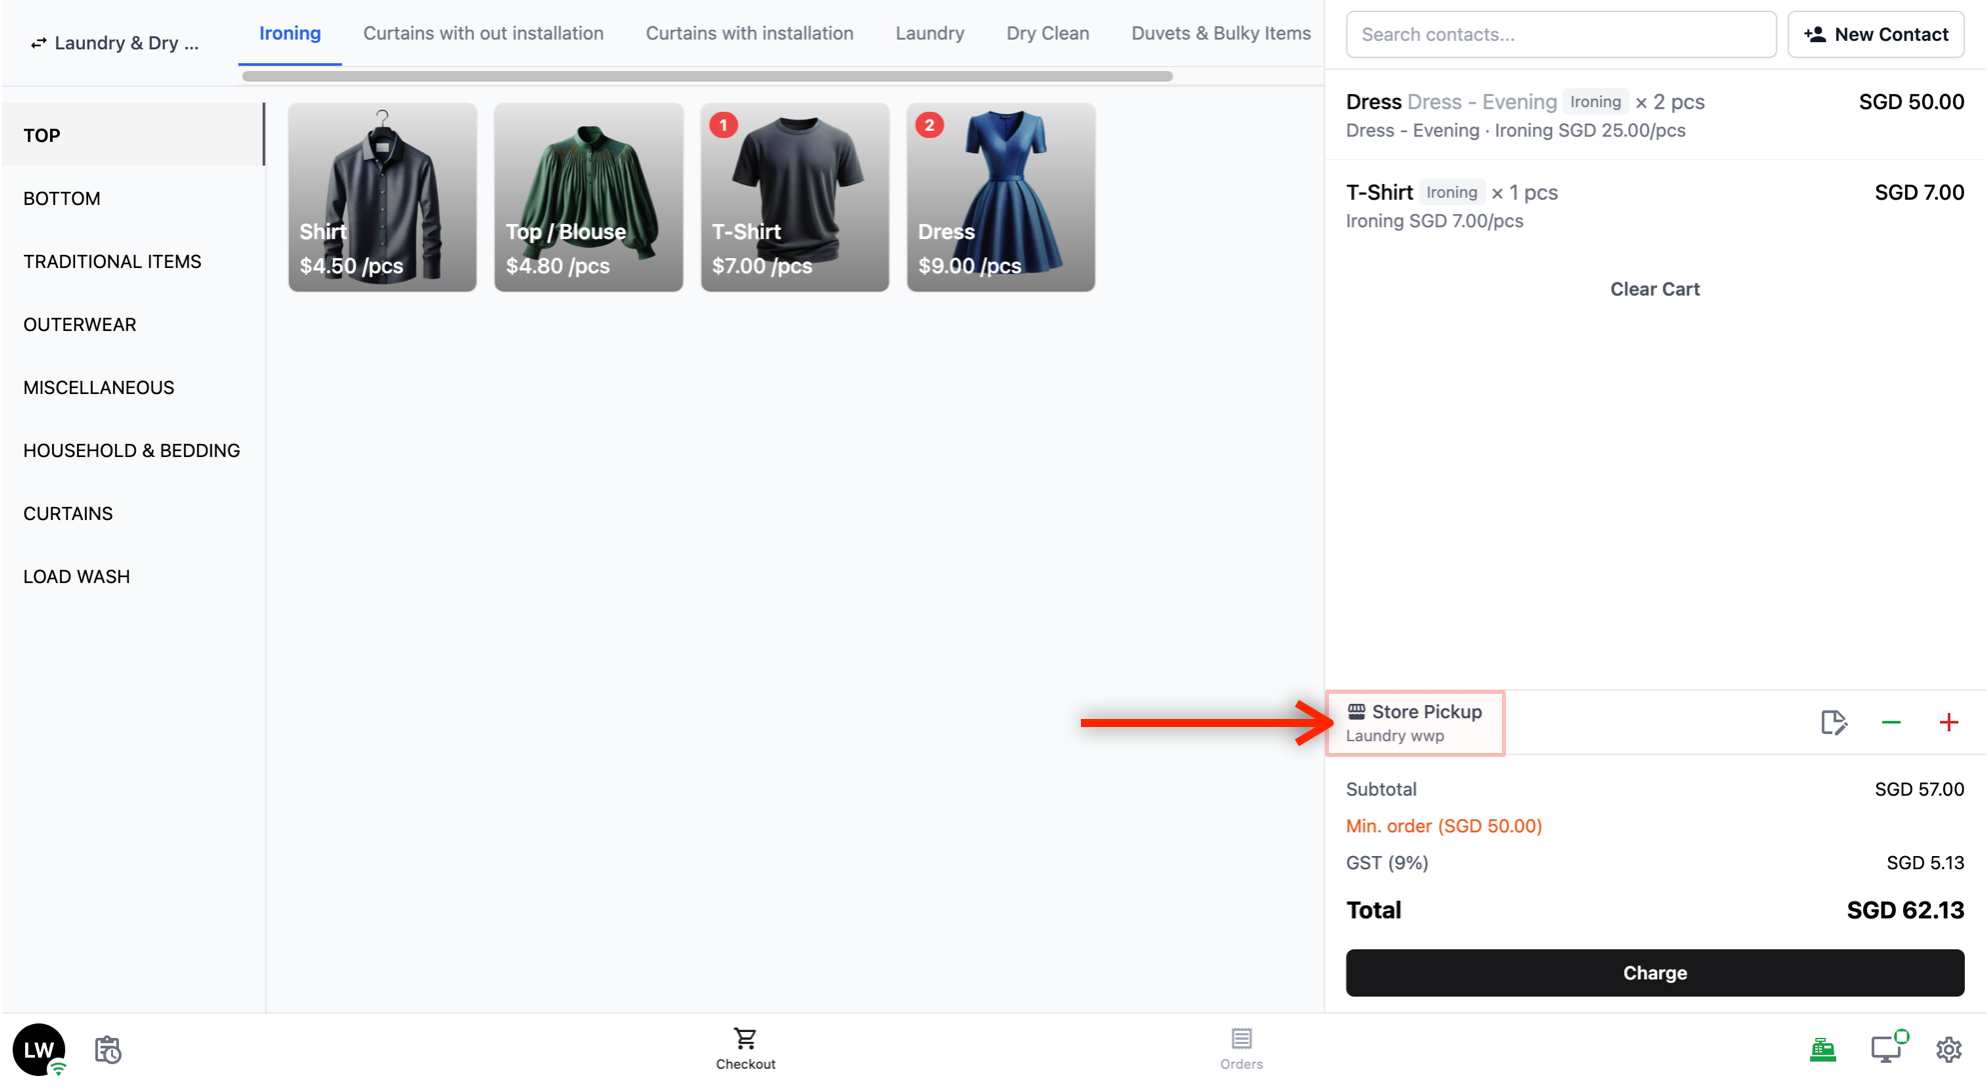Click Clear Cart

(1654, 289)
